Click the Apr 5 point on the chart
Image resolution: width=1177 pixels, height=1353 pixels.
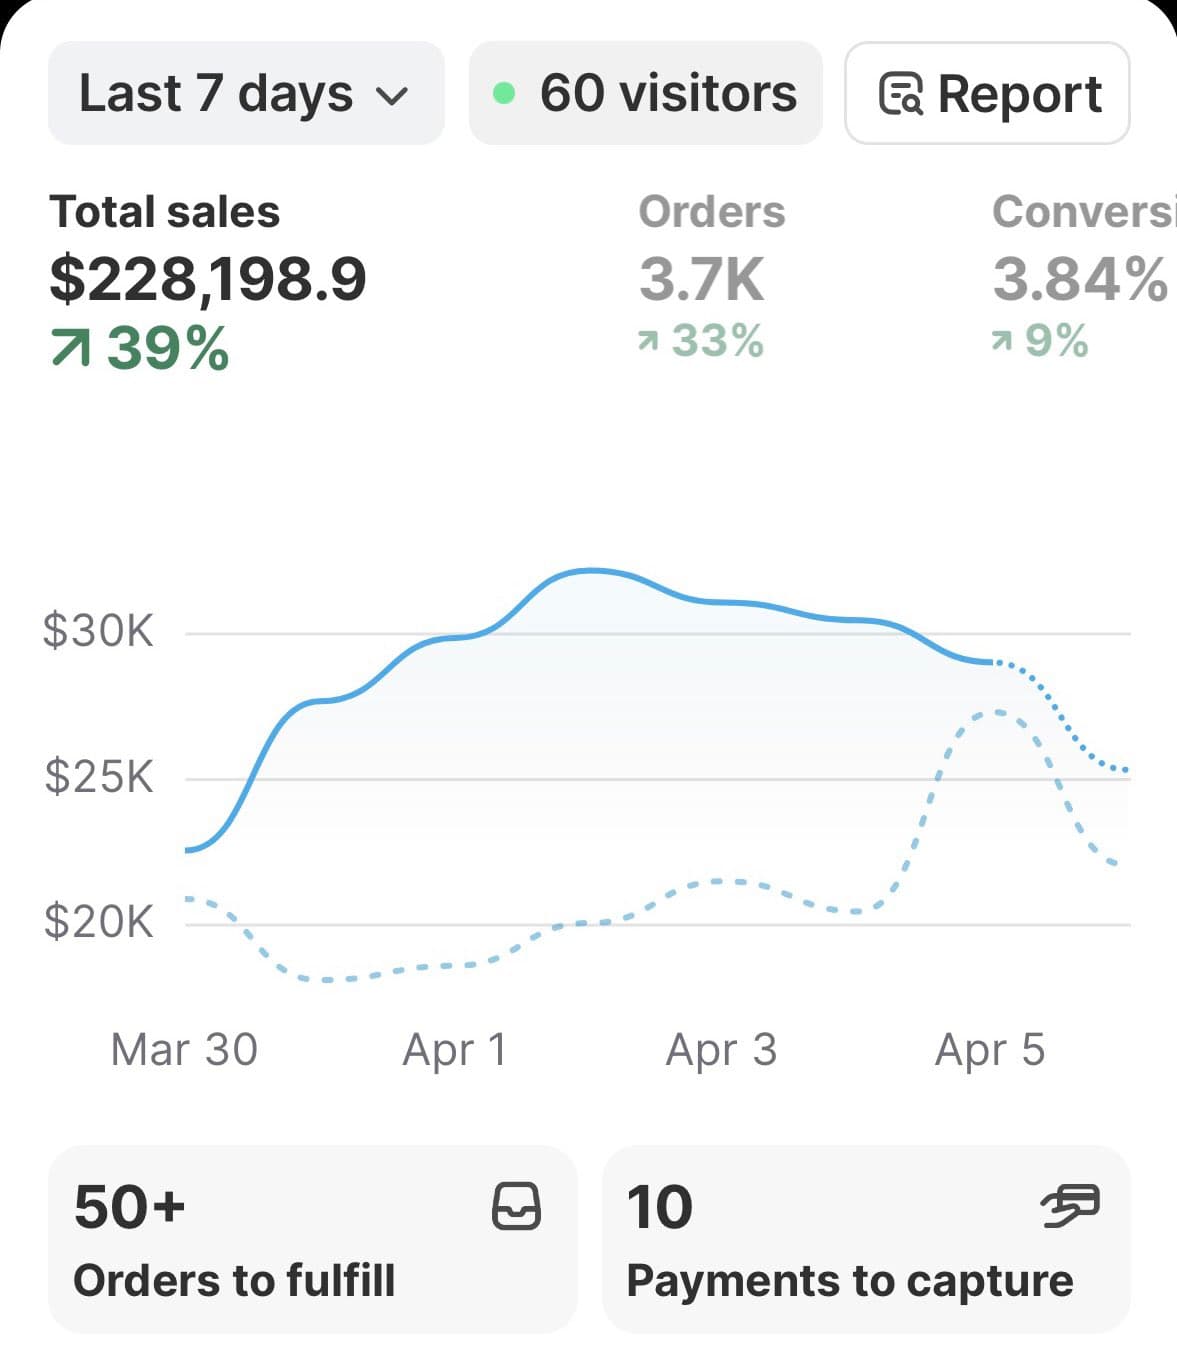pos(991,662)
